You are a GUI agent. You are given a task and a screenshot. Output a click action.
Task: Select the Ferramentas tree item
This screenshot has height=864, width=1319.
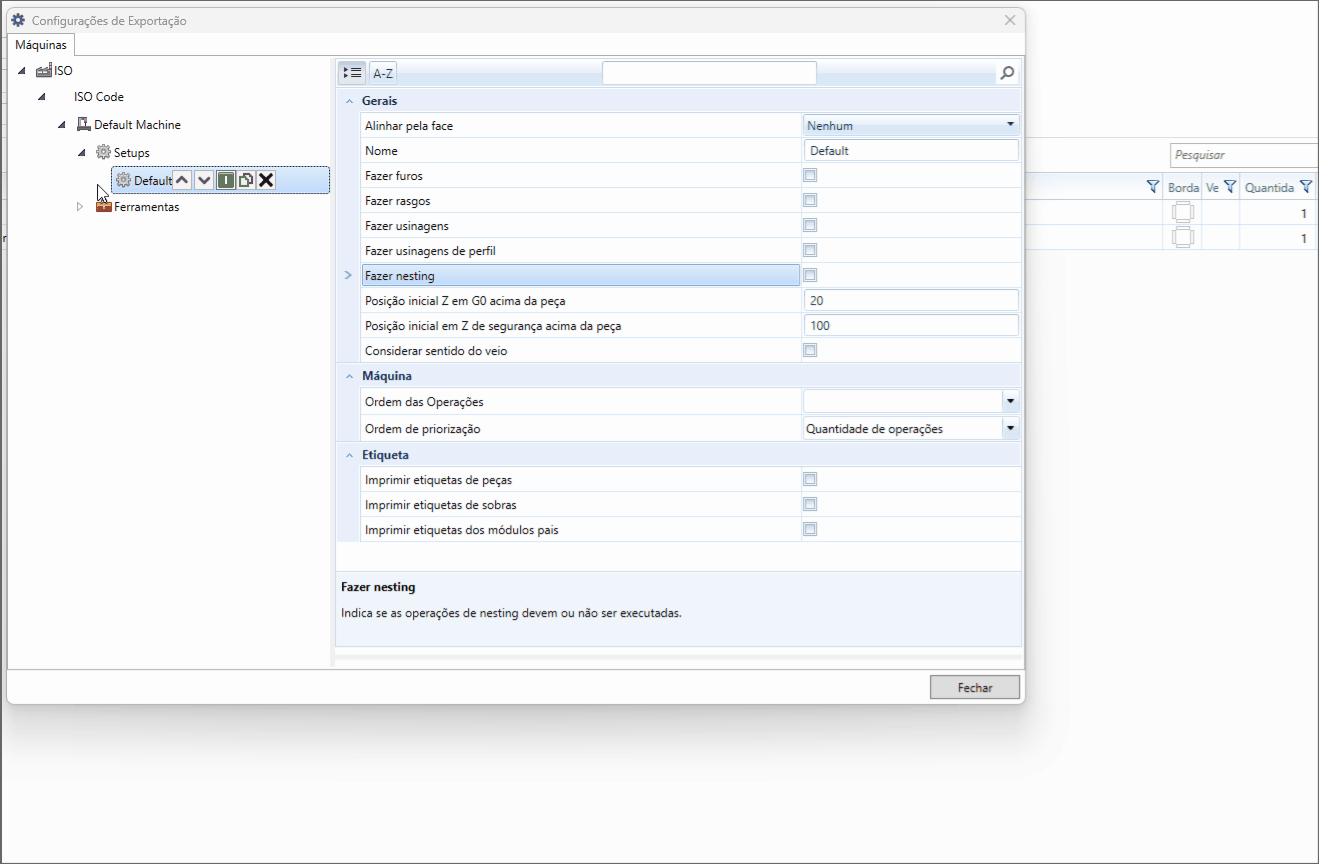(146, 207)
